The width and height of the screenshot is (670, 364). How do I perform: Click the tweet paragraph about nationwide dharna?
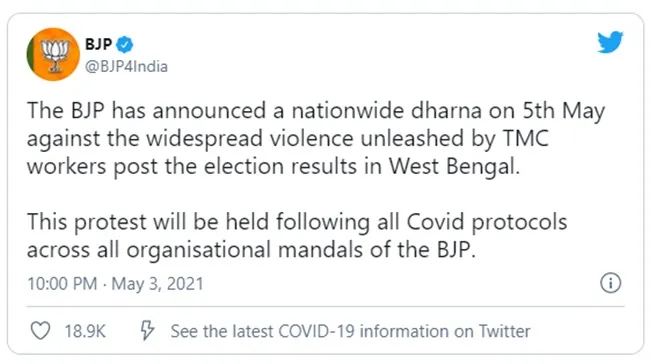pos(316,138)
